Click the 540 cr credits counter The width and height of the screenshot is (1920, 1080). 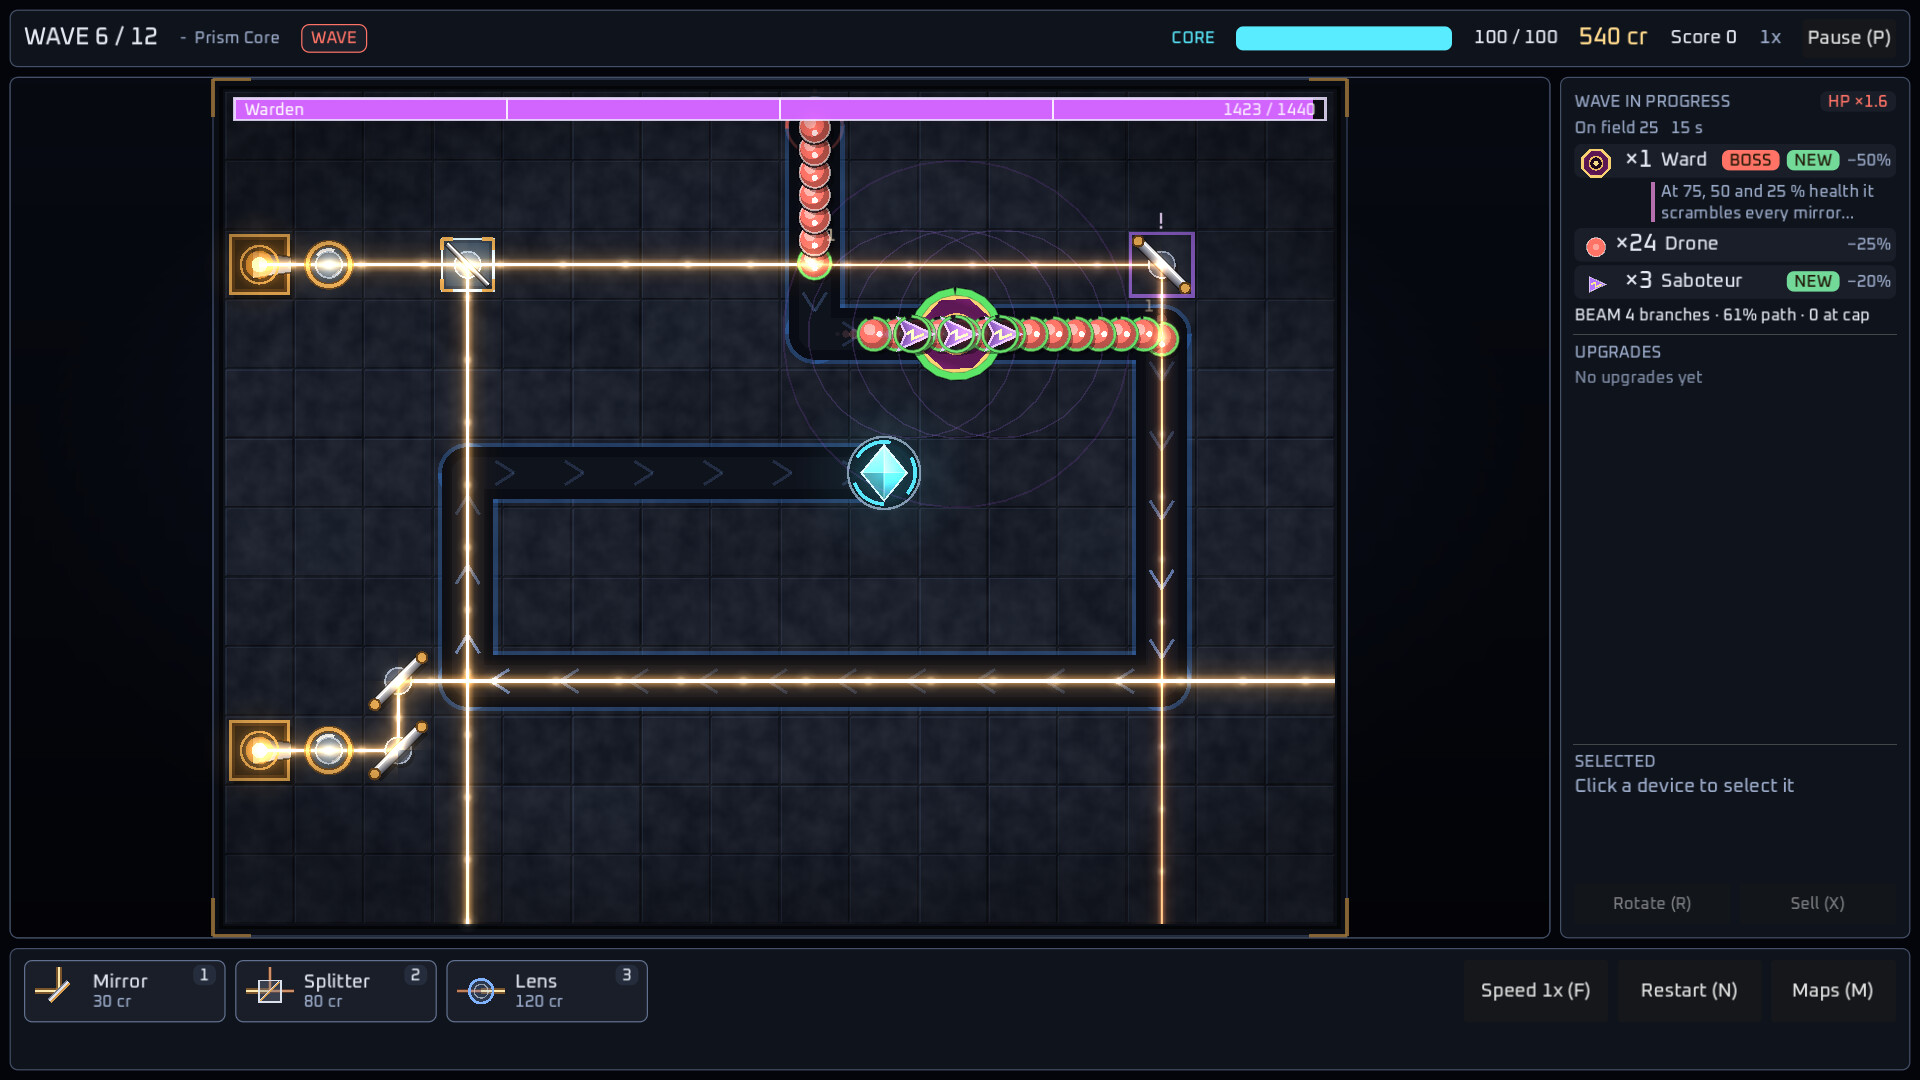(x=1612, y=37)
